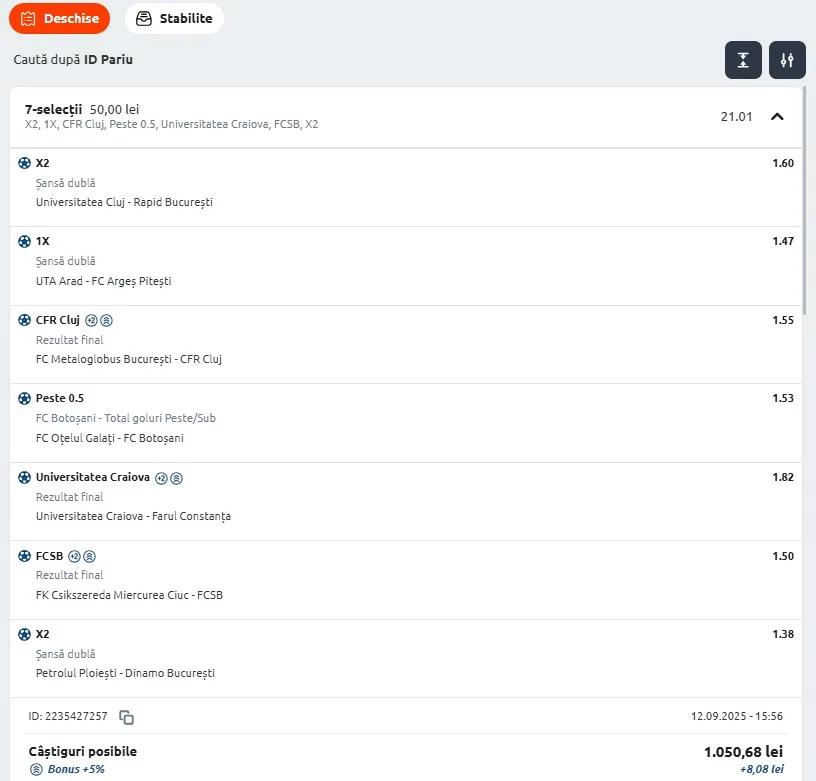Click the bonus badge icon next to CFR Cluj
This screenshot has height=781, width=816.
(106, 321)
